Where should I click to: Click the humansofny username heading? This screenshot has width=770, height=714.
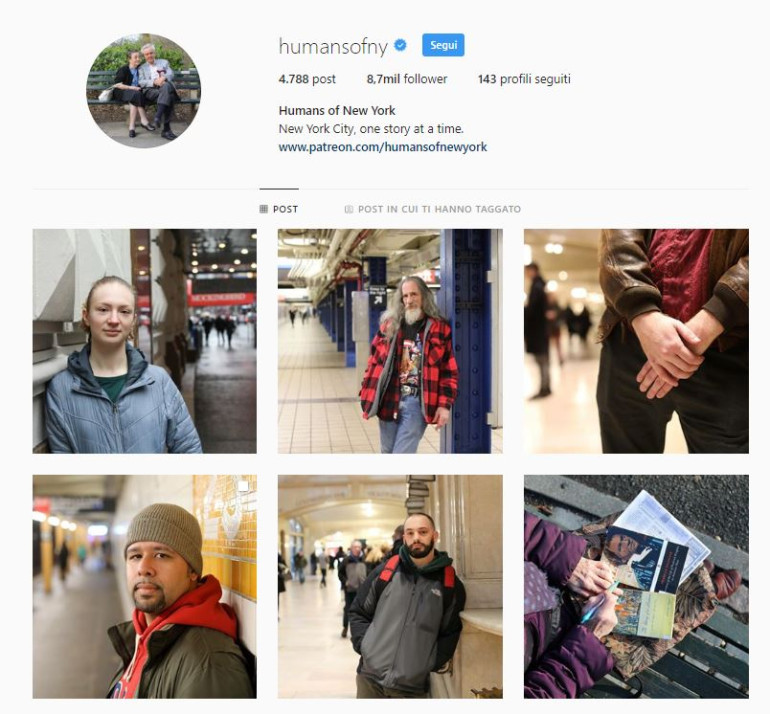point(333,46)
